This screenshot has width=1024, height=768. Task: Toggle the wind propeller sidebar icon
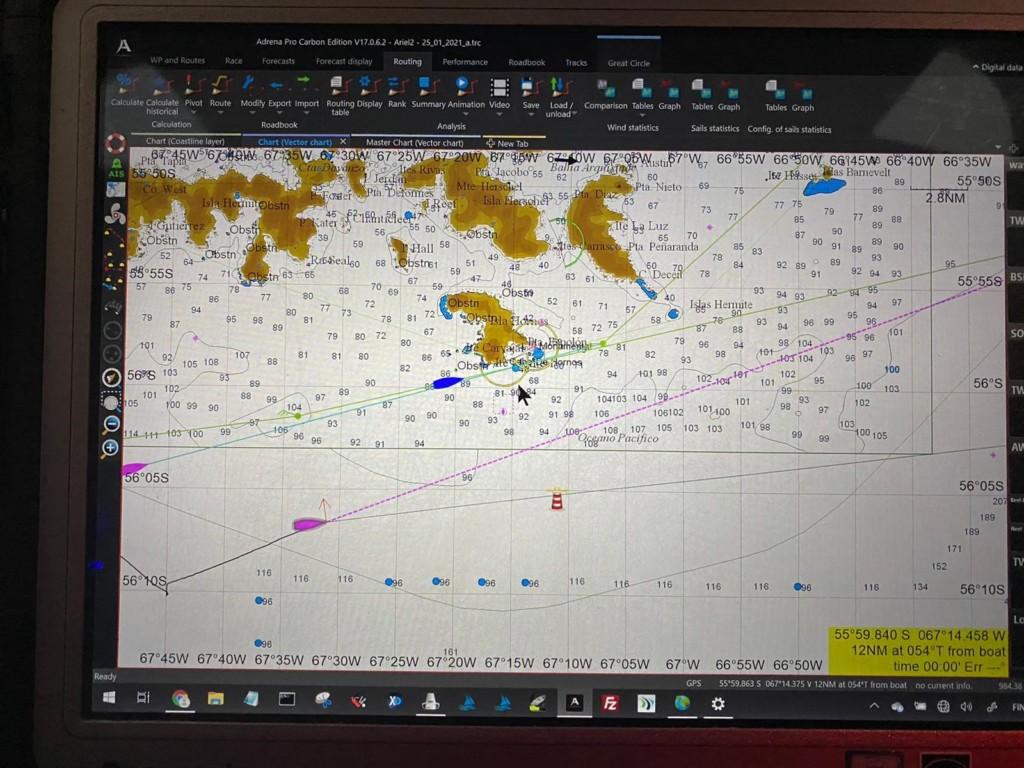[115, 214]
